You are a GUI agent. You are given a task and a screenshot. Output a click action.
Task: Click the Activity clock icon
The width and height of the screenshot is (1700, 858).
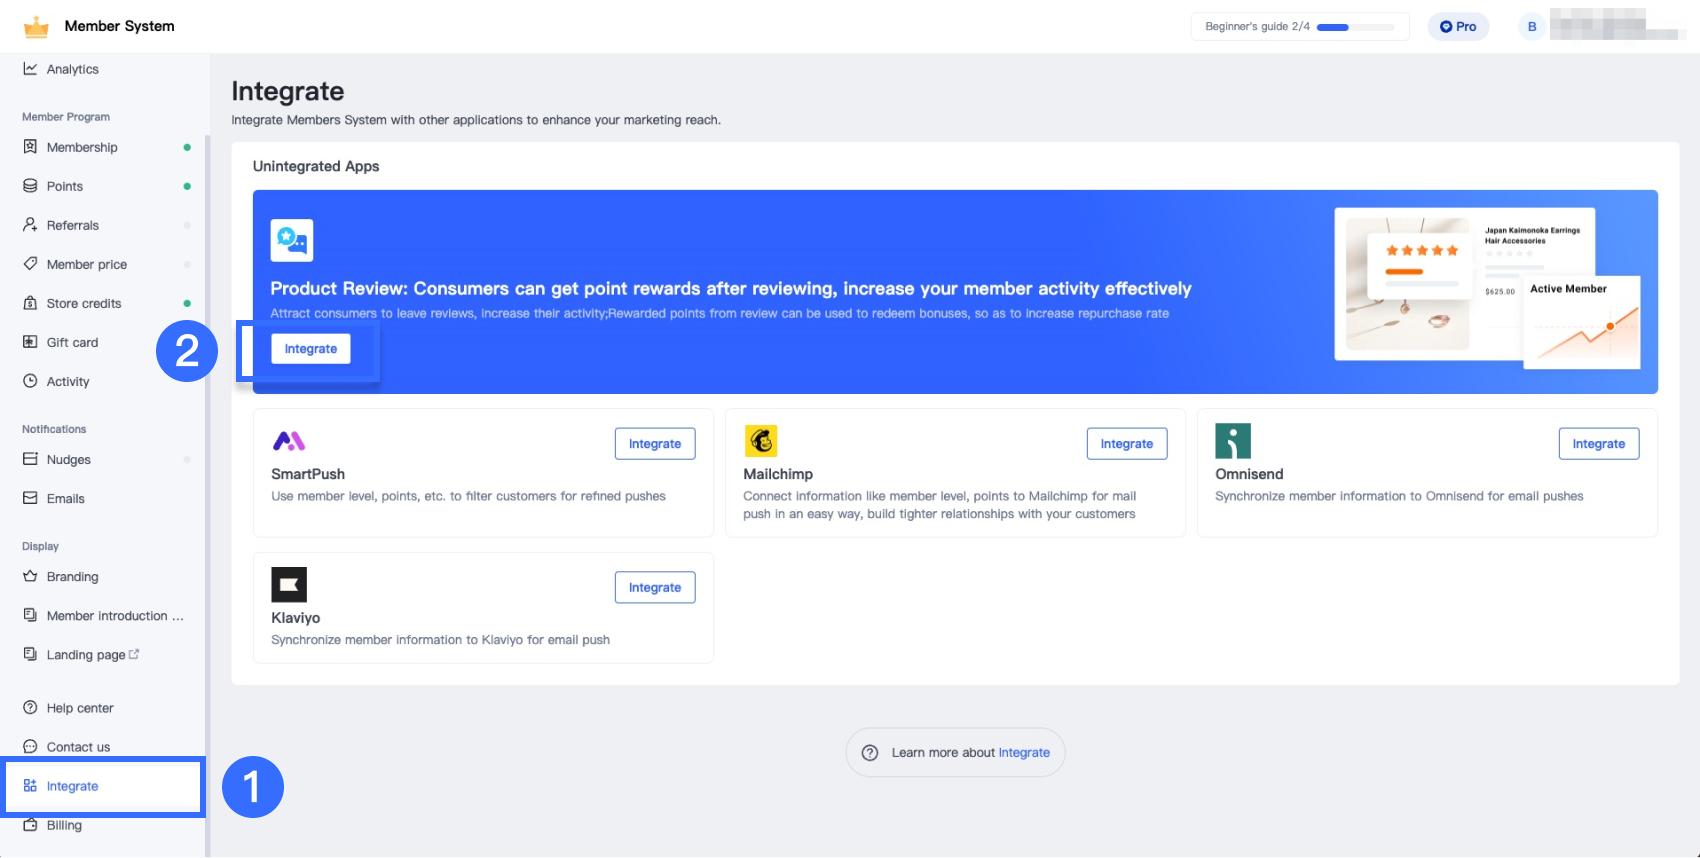[x=30, y=381]
